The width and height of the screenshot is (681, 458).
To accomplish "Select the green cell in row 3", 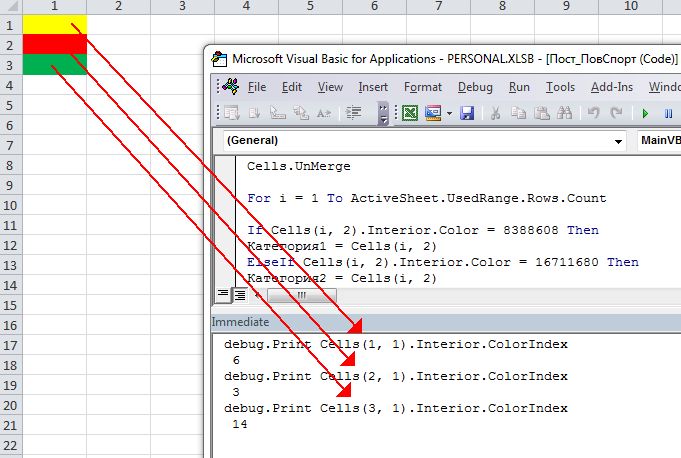I will tap(54, 65).
